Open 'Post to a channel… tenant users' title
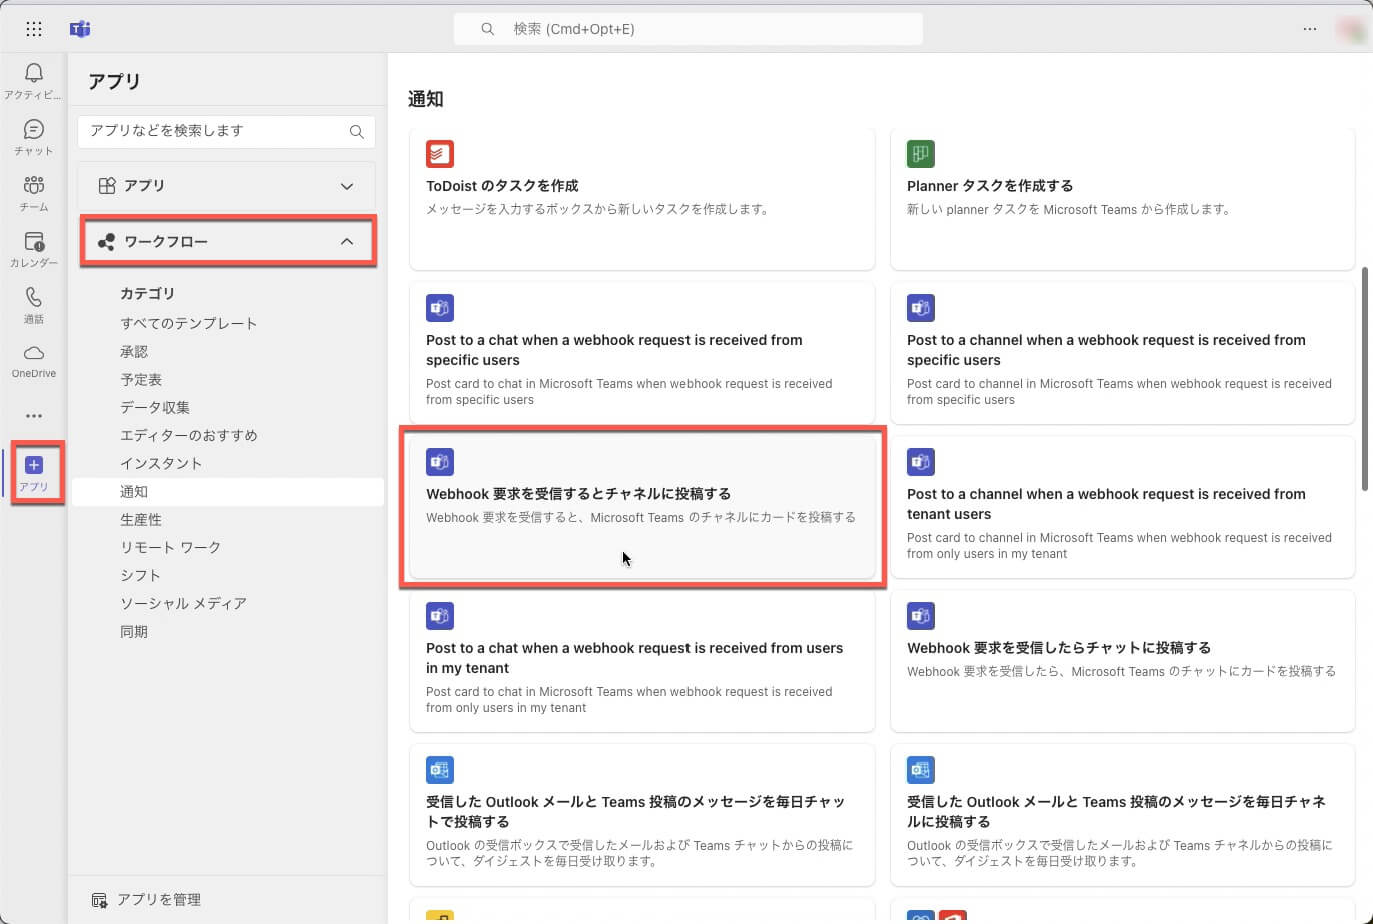1373x924 pixels. tap(1106, 504)
